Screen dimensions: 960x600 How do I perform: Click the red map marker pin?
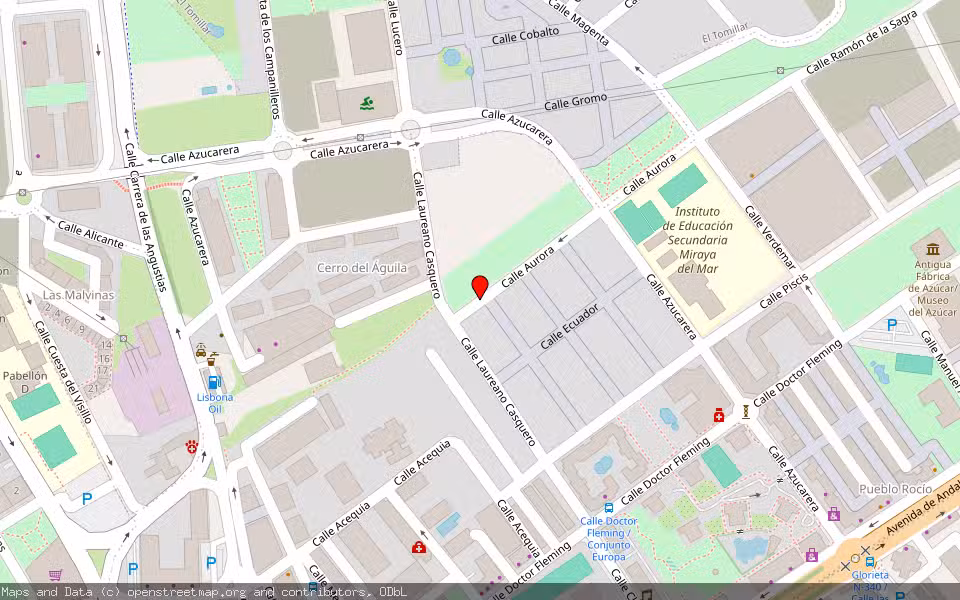pos(482,288)
